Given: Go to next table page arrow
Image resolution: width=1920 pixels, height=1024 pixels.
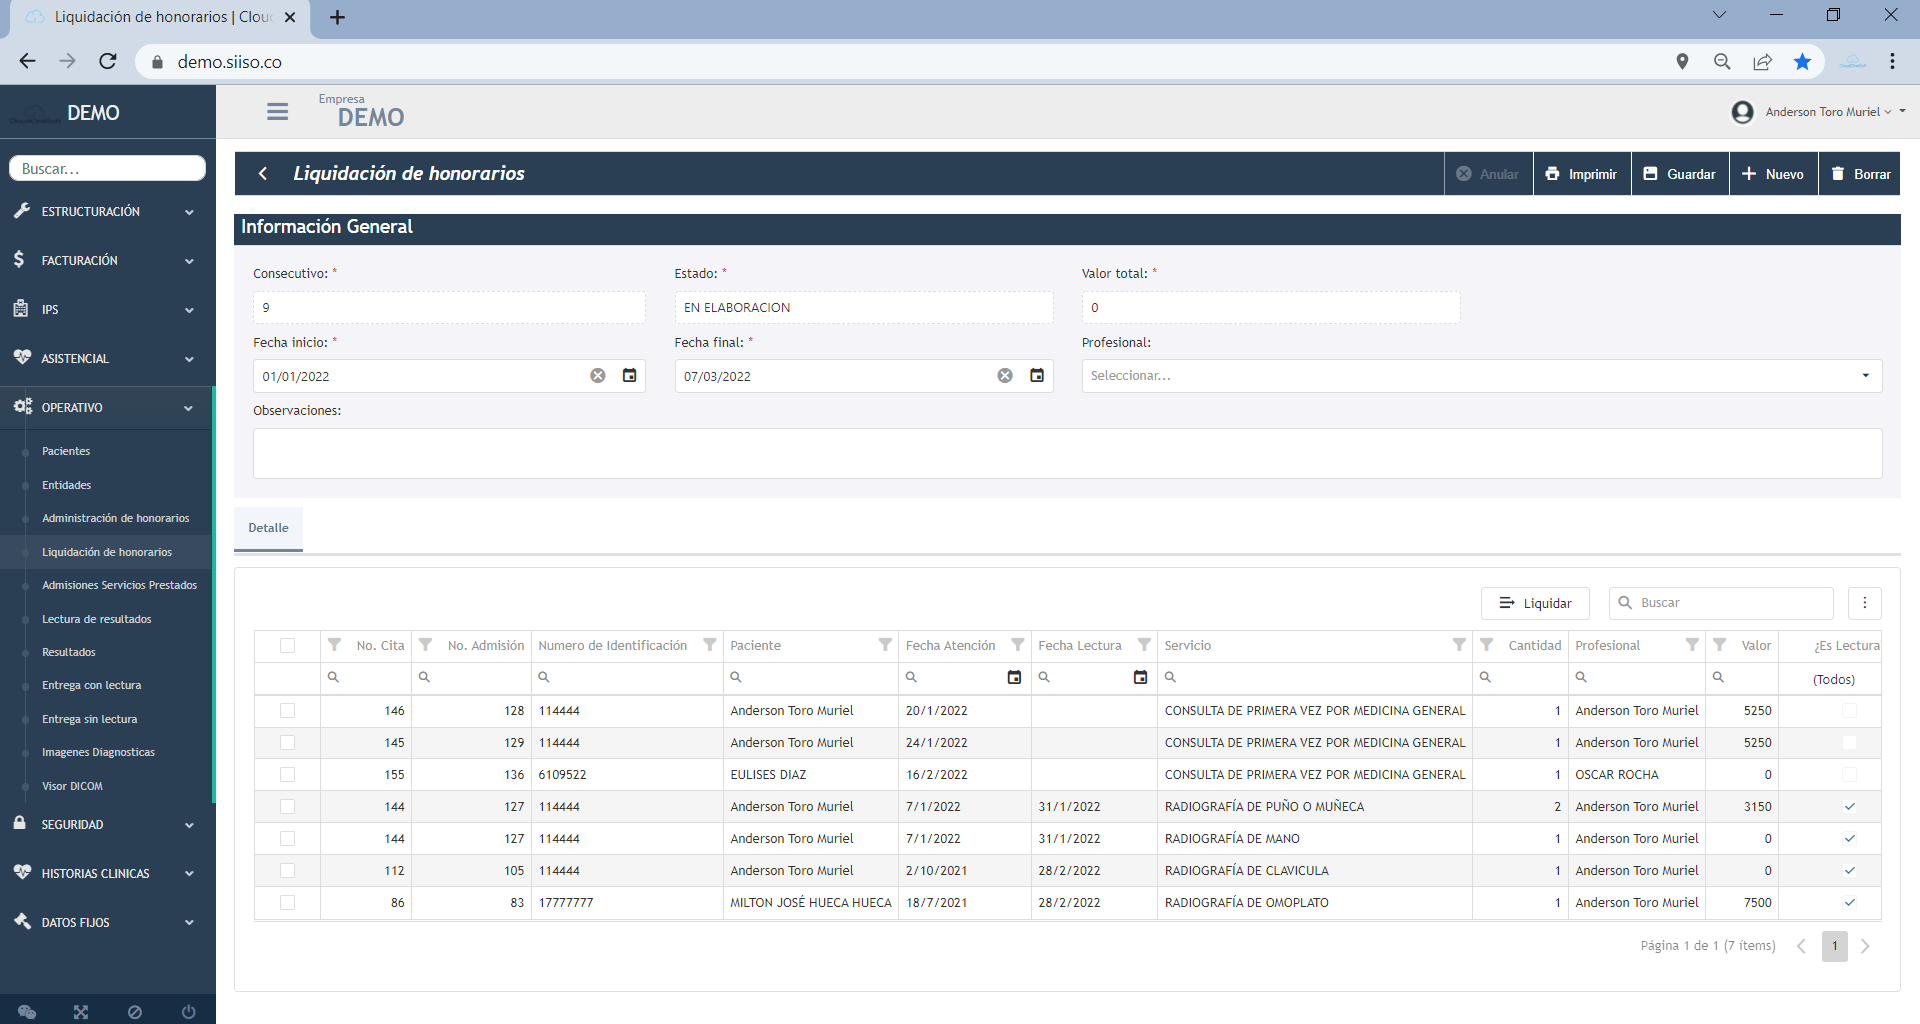Looking at the screenshot, I should [x=1865, y=946].
